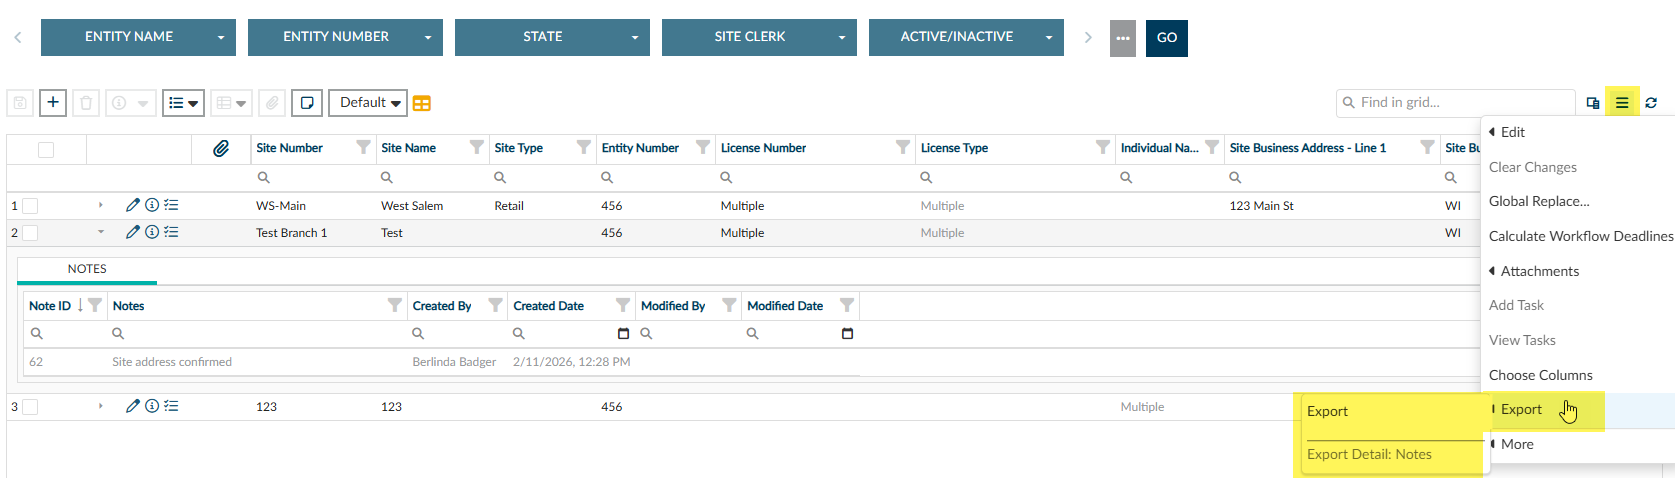This screenshot has width=1675, height=478.
Task: Click the Find in grid search field
Action: pyautogui.click(x=1460, y=102)
